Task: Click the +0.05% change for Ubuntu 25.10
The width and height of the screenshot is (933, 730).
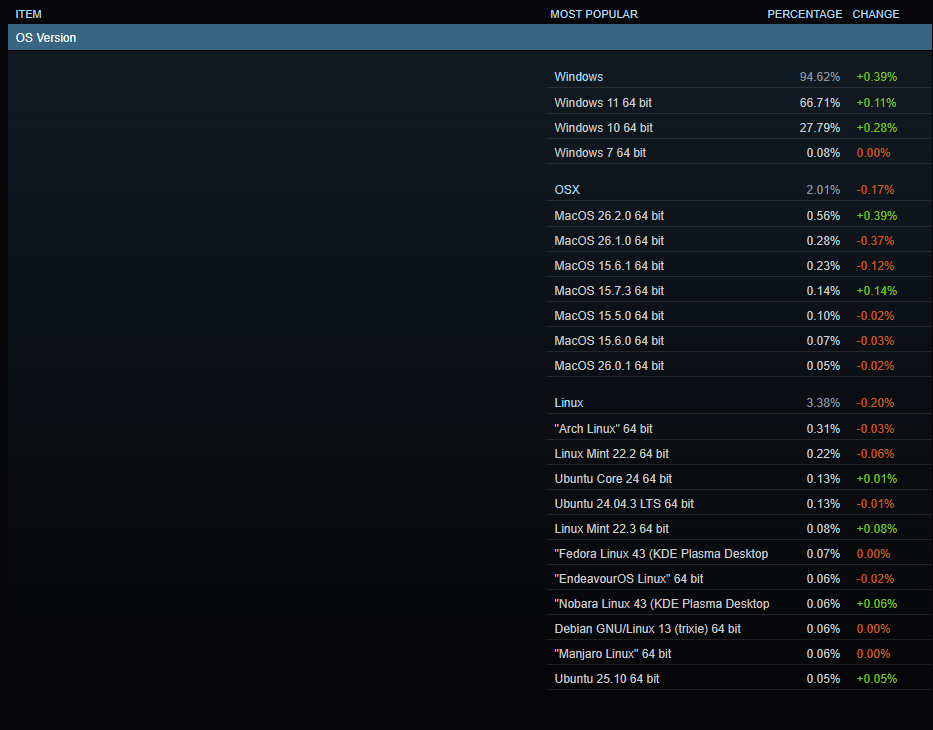Action: pos(876,679)
